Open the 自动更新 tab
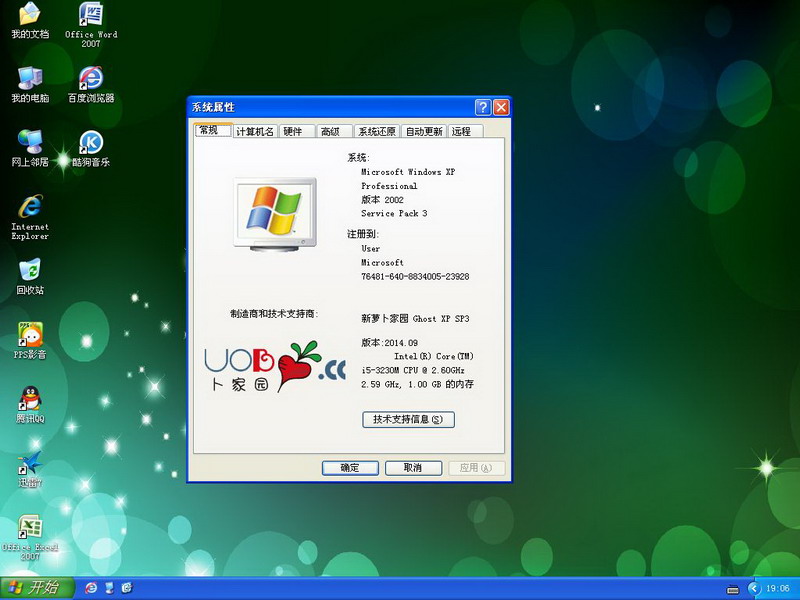The height and width of the screenshot is (600, 800). tap(423, 132)
